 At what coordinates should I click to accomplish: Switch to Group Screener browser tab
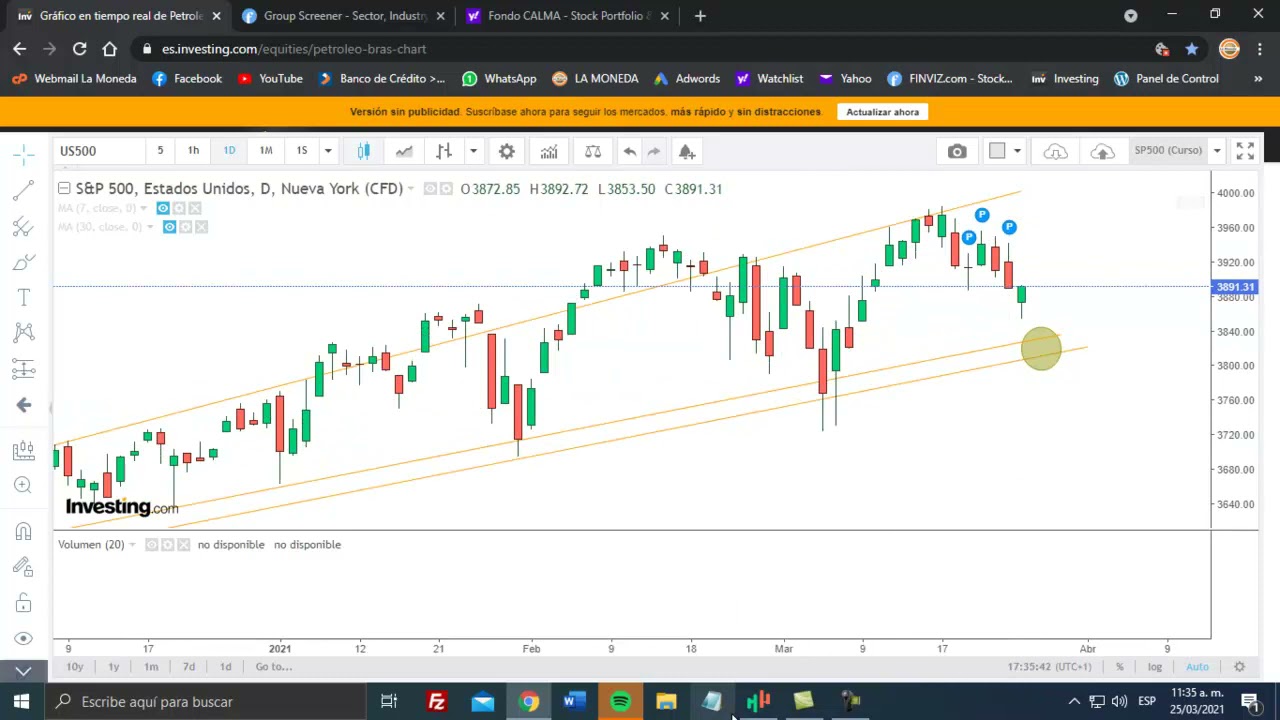point(344,16)
